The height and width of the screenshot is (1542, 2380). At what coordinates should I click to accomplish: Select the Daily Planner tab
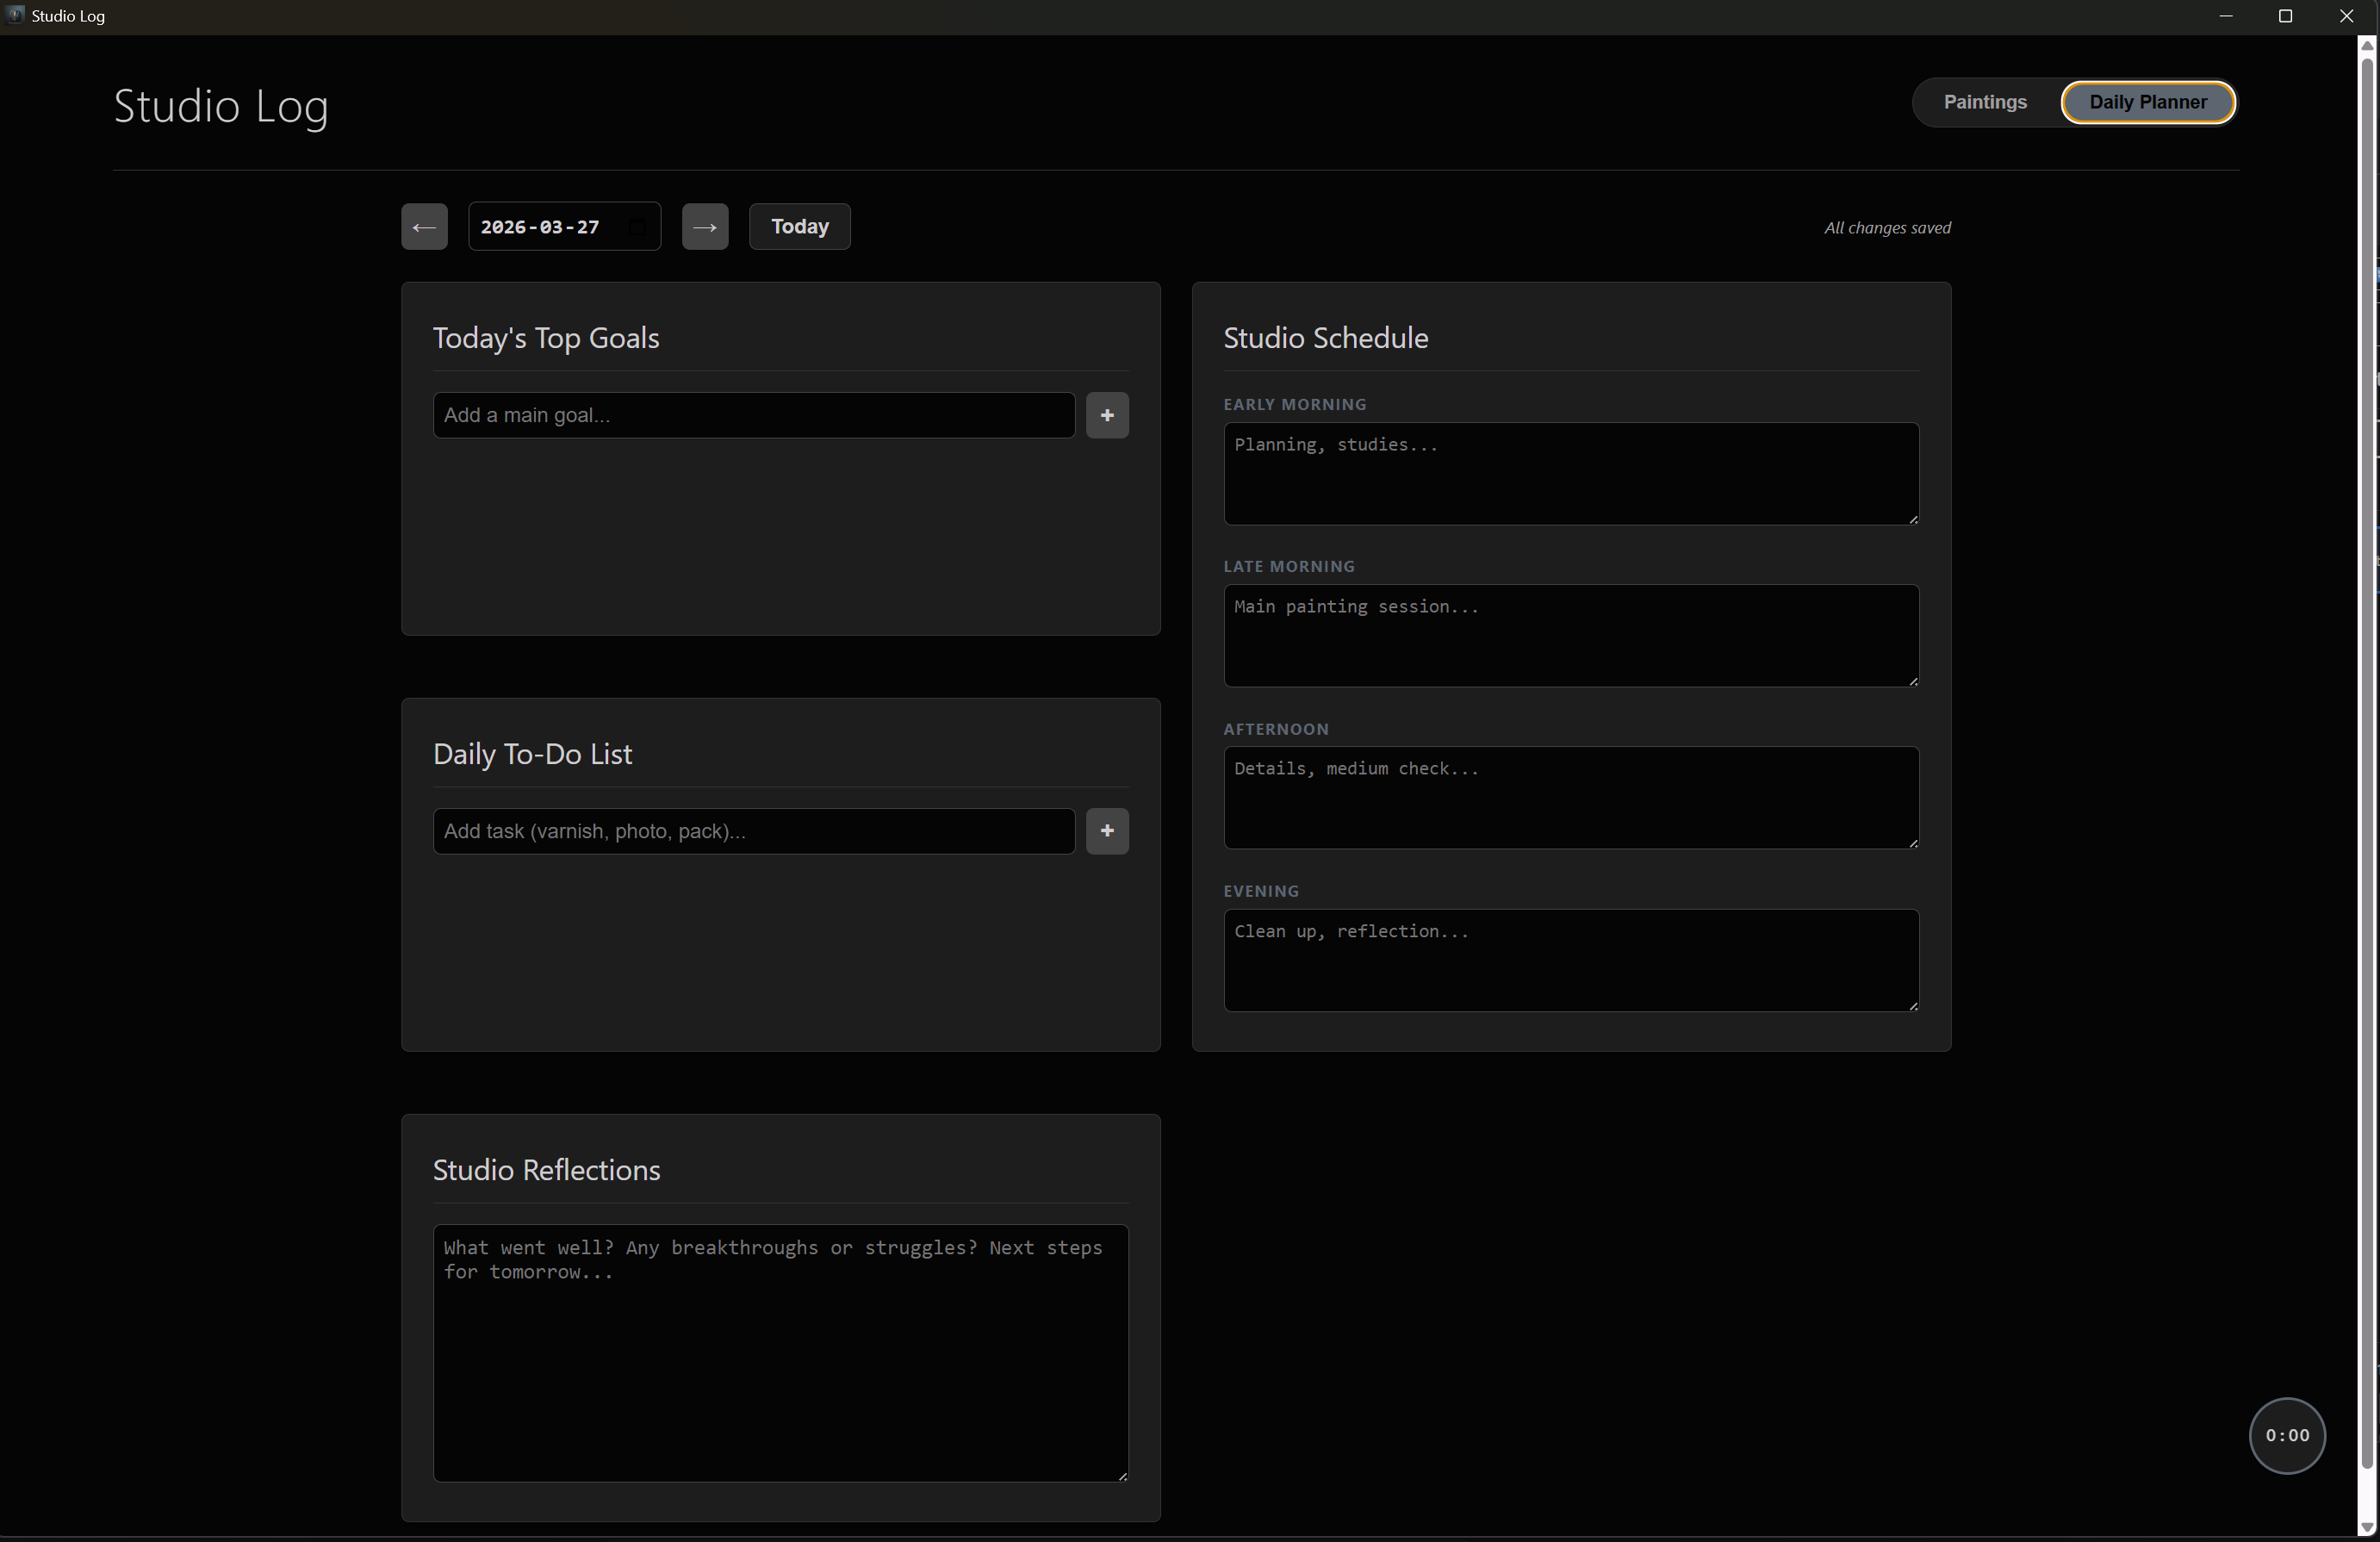pos(2148,102)
